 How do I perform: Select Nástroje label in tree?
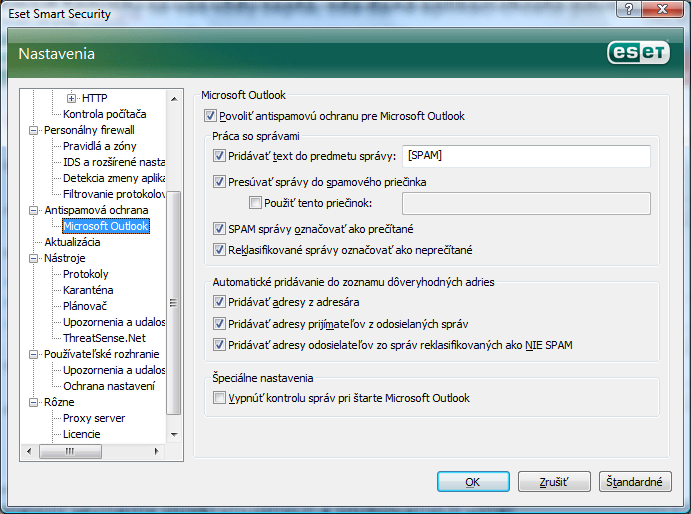tap(65, 258)
